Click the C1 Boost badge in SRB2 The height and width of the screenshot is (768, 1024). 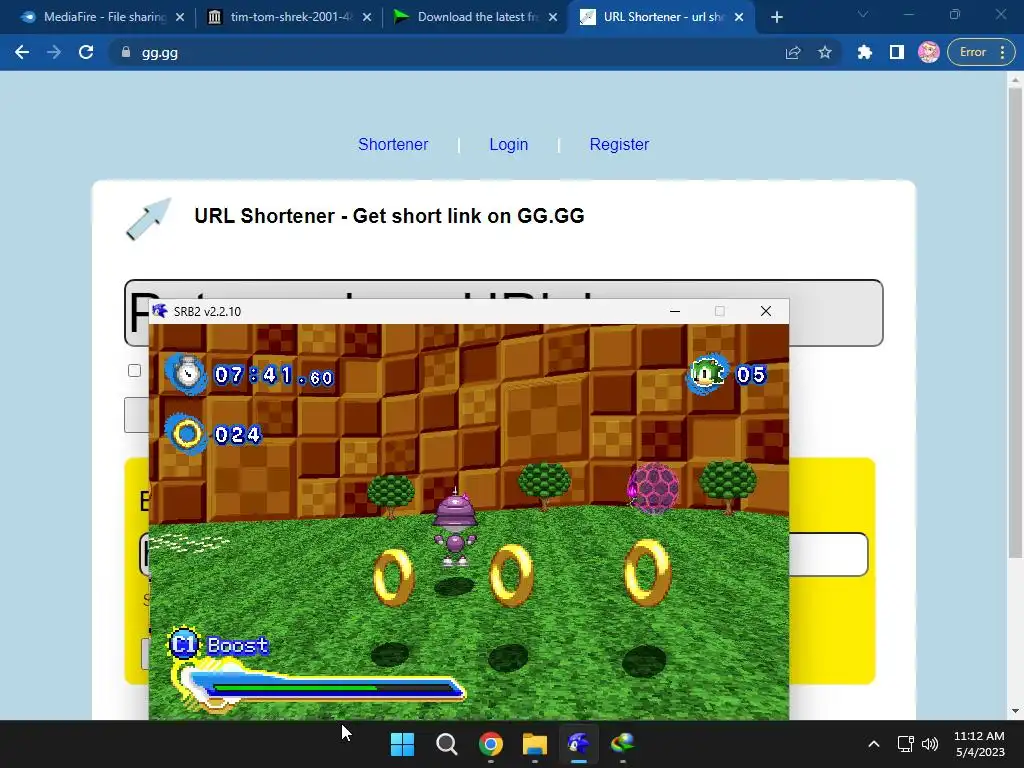tap(183, 645)
